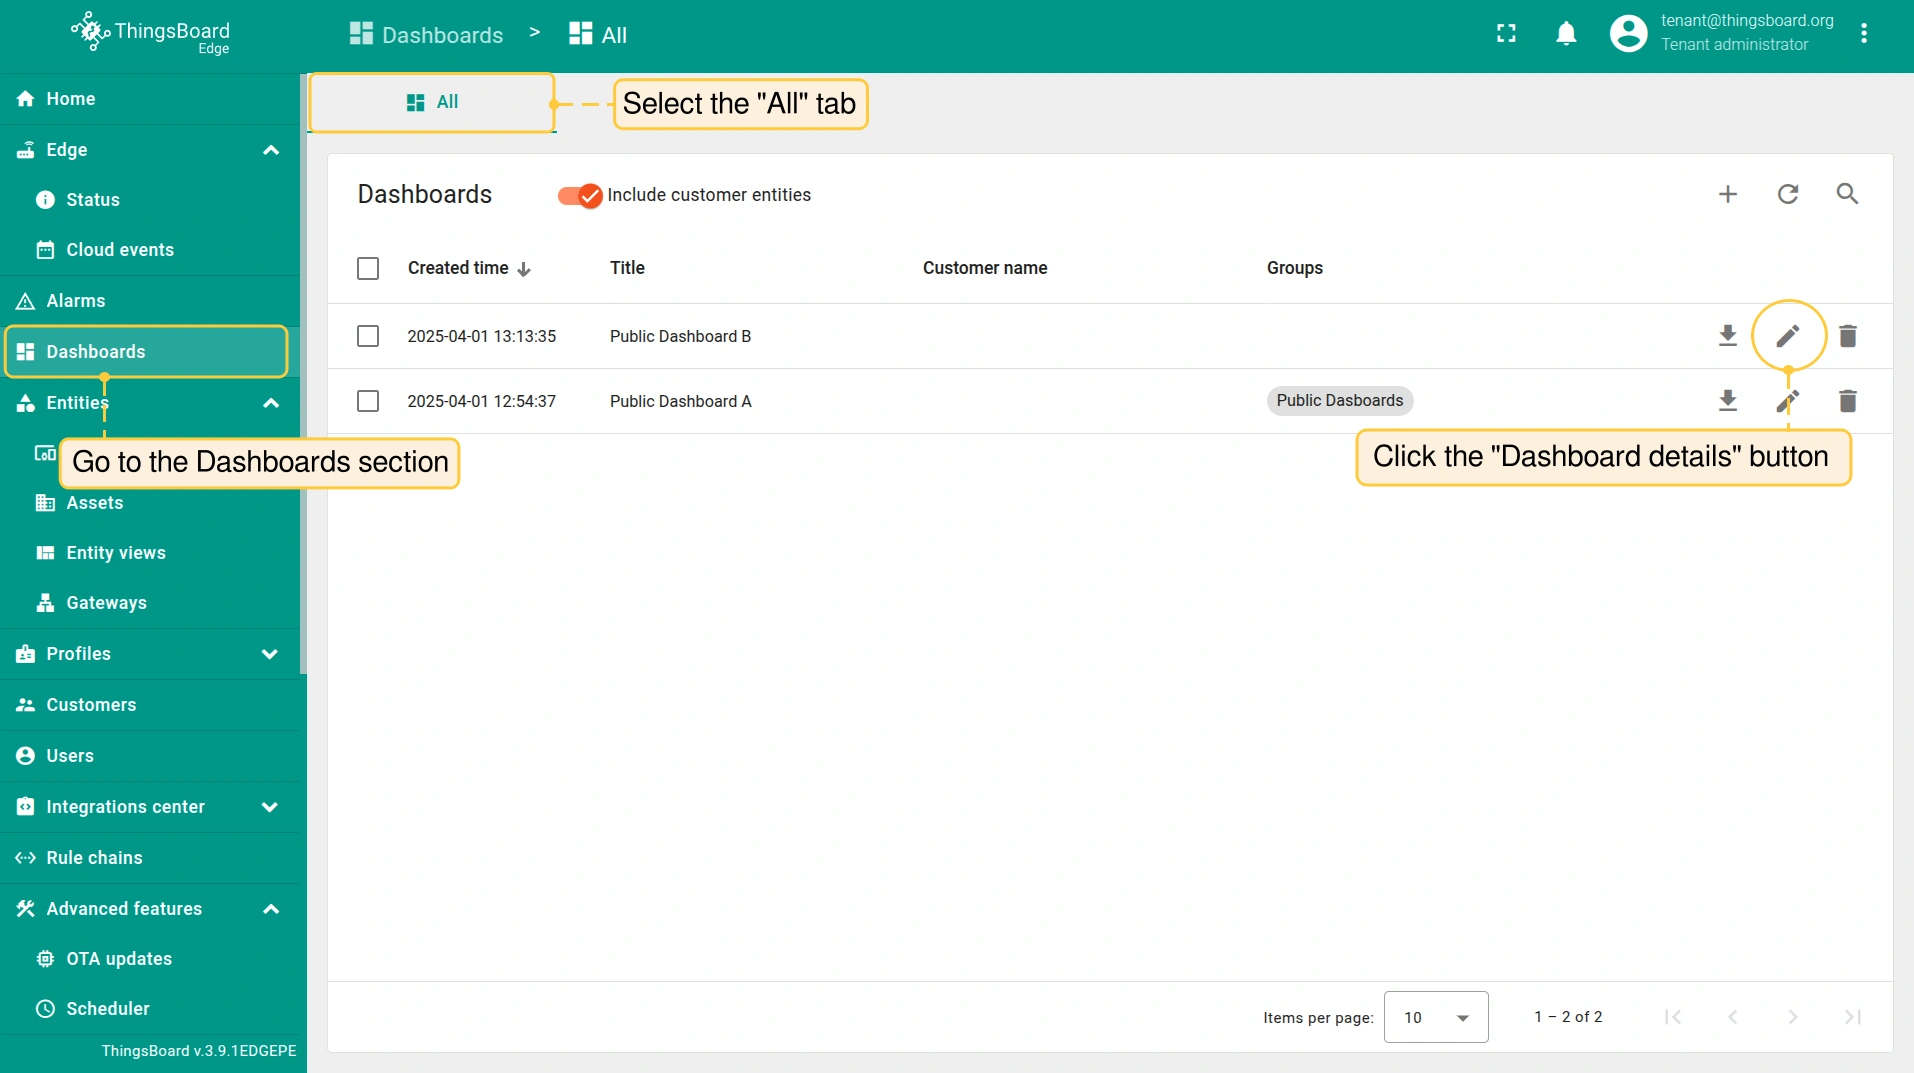This screenshot has height=1073, width=1914.
Task: Click the add dashboard plus icon
Action: (1727, 194)
